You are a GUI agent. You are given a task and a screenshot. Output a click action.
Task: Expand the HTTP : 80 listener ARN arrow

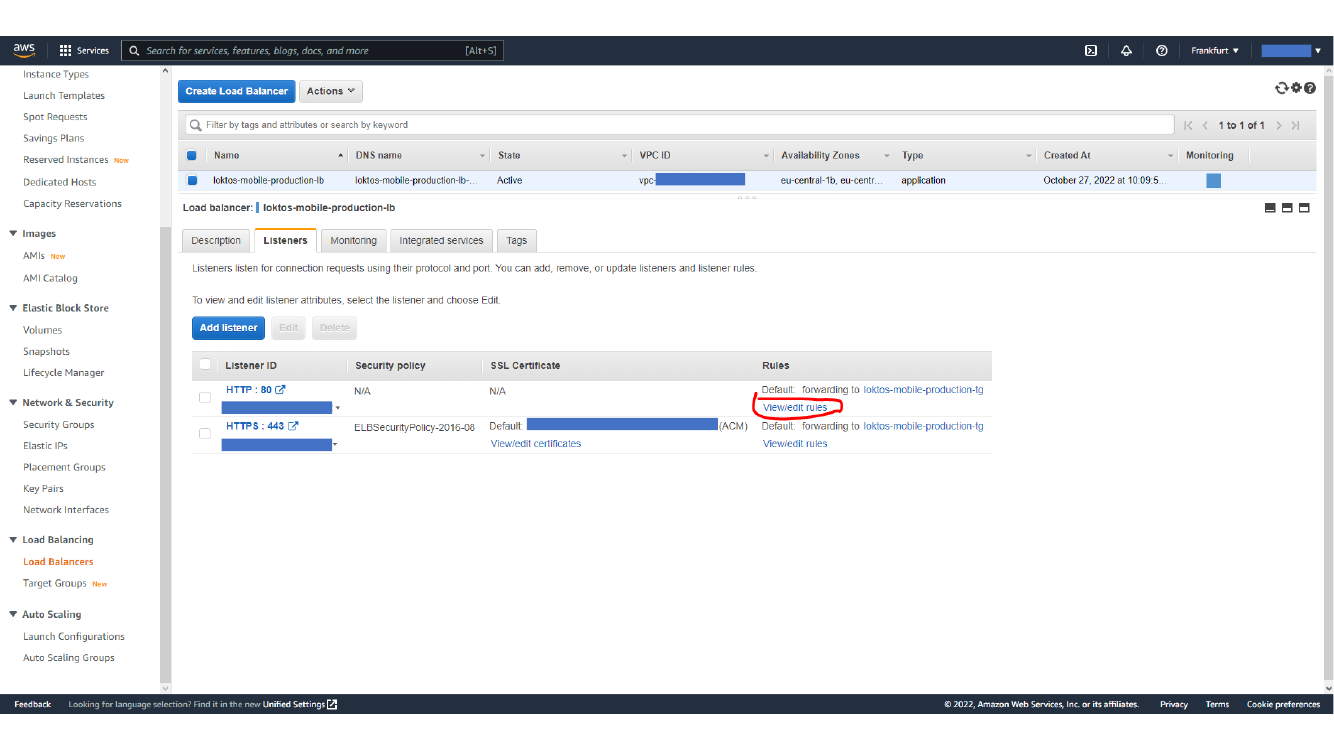pos(338,408)
